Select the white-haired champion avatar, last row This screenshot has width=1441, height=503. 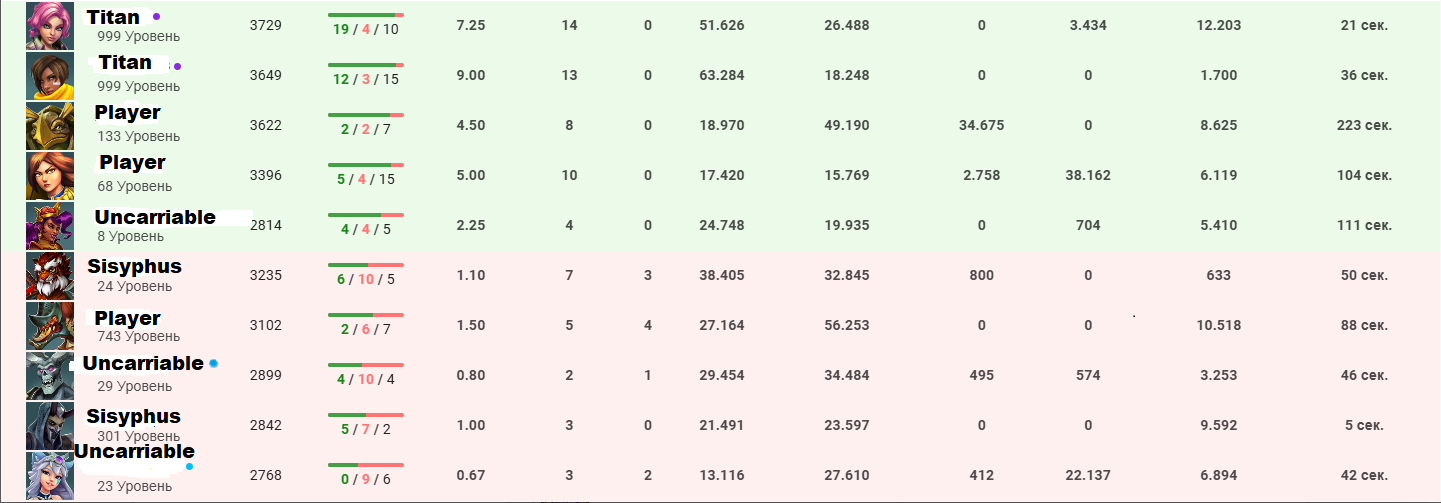49,475
